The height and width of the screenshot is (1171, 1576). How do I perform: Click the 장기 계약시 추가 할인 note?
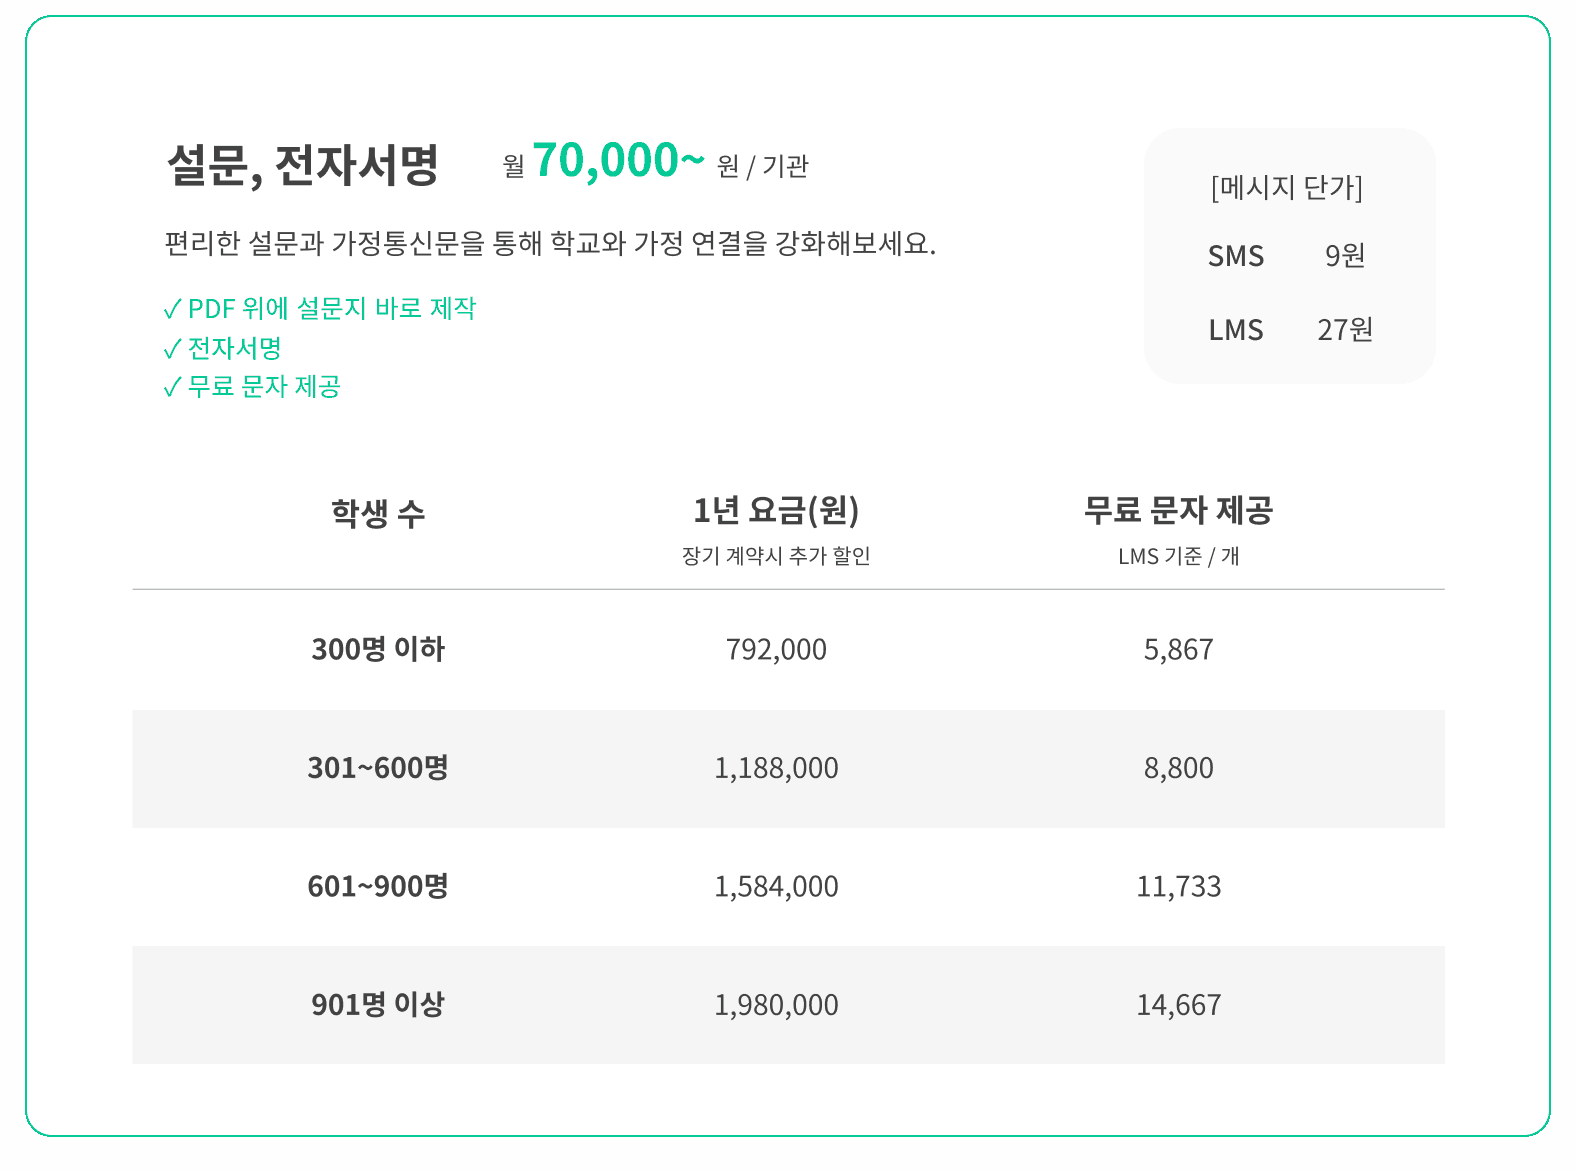pyautogui.click(x=776, y=556)
